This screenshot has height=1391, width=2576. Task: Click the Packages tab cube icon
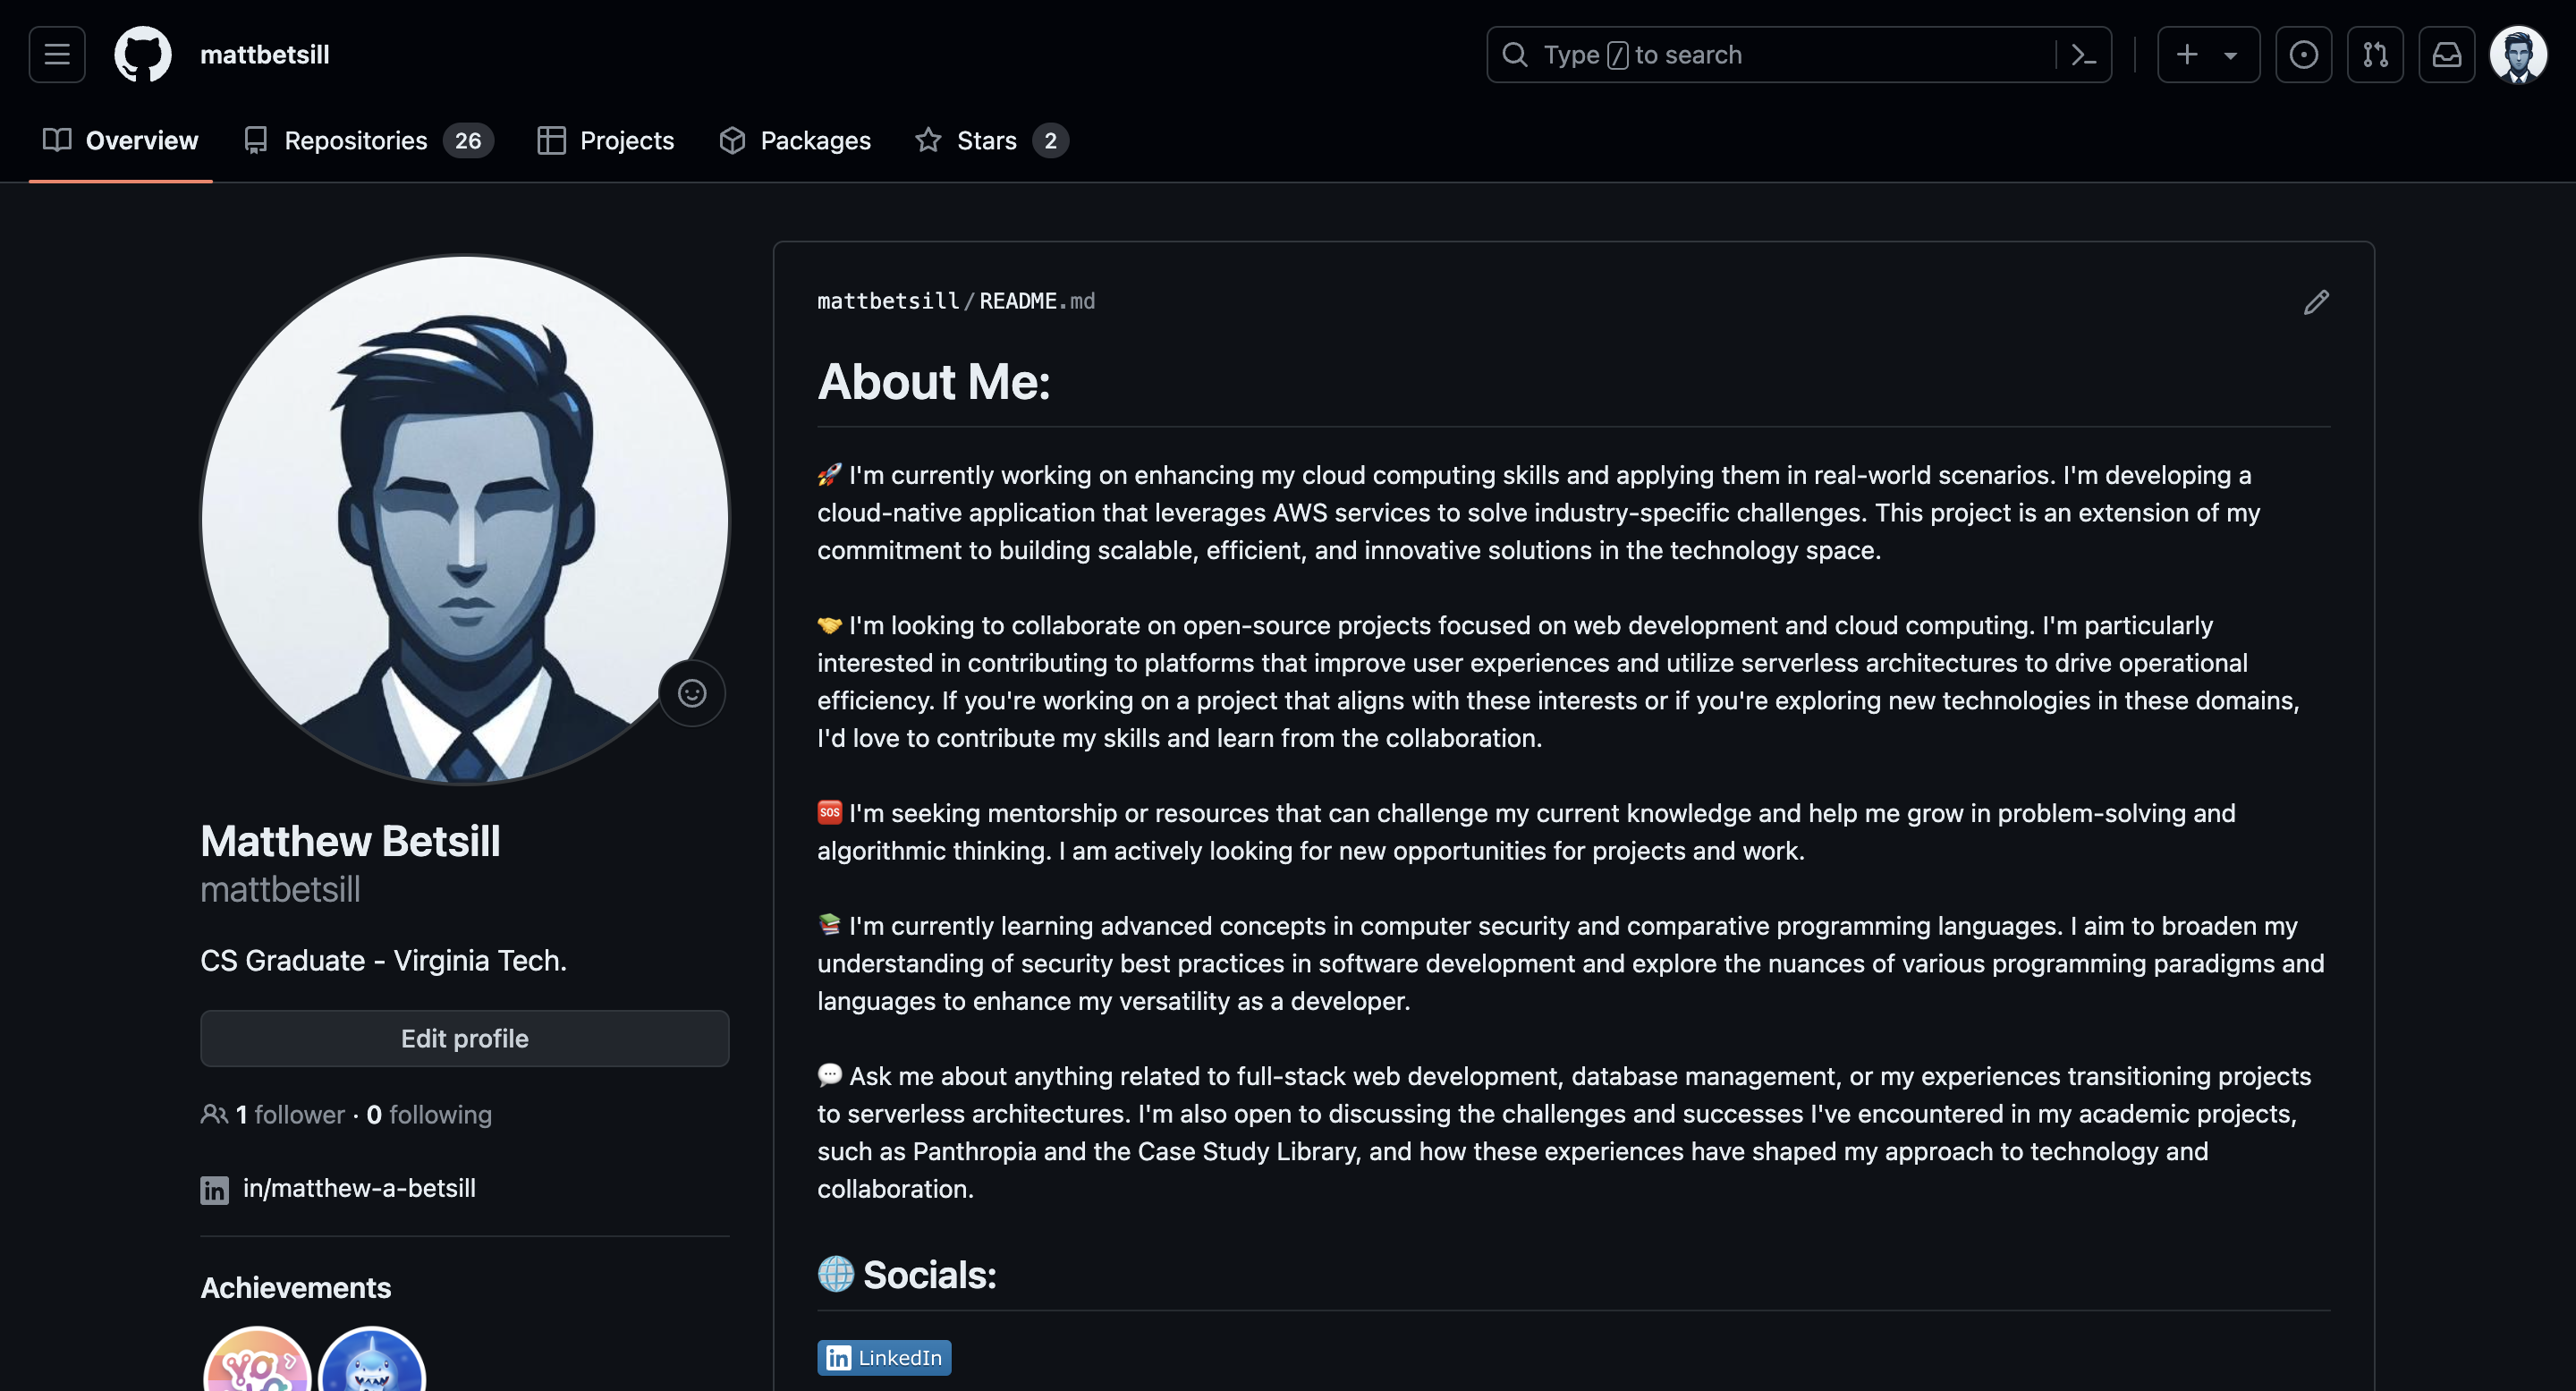pos(732,140)
